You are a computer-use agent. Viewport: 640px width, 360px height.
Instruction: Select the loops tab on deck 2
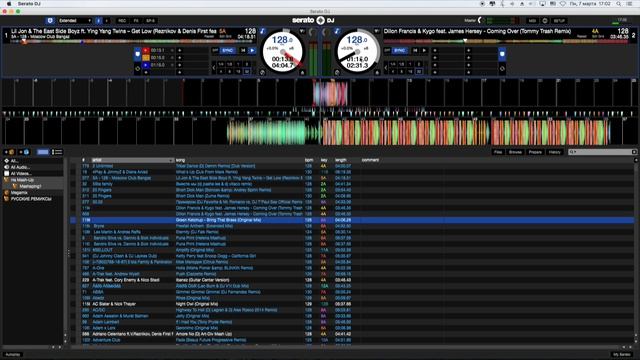(x=502, y=69)
